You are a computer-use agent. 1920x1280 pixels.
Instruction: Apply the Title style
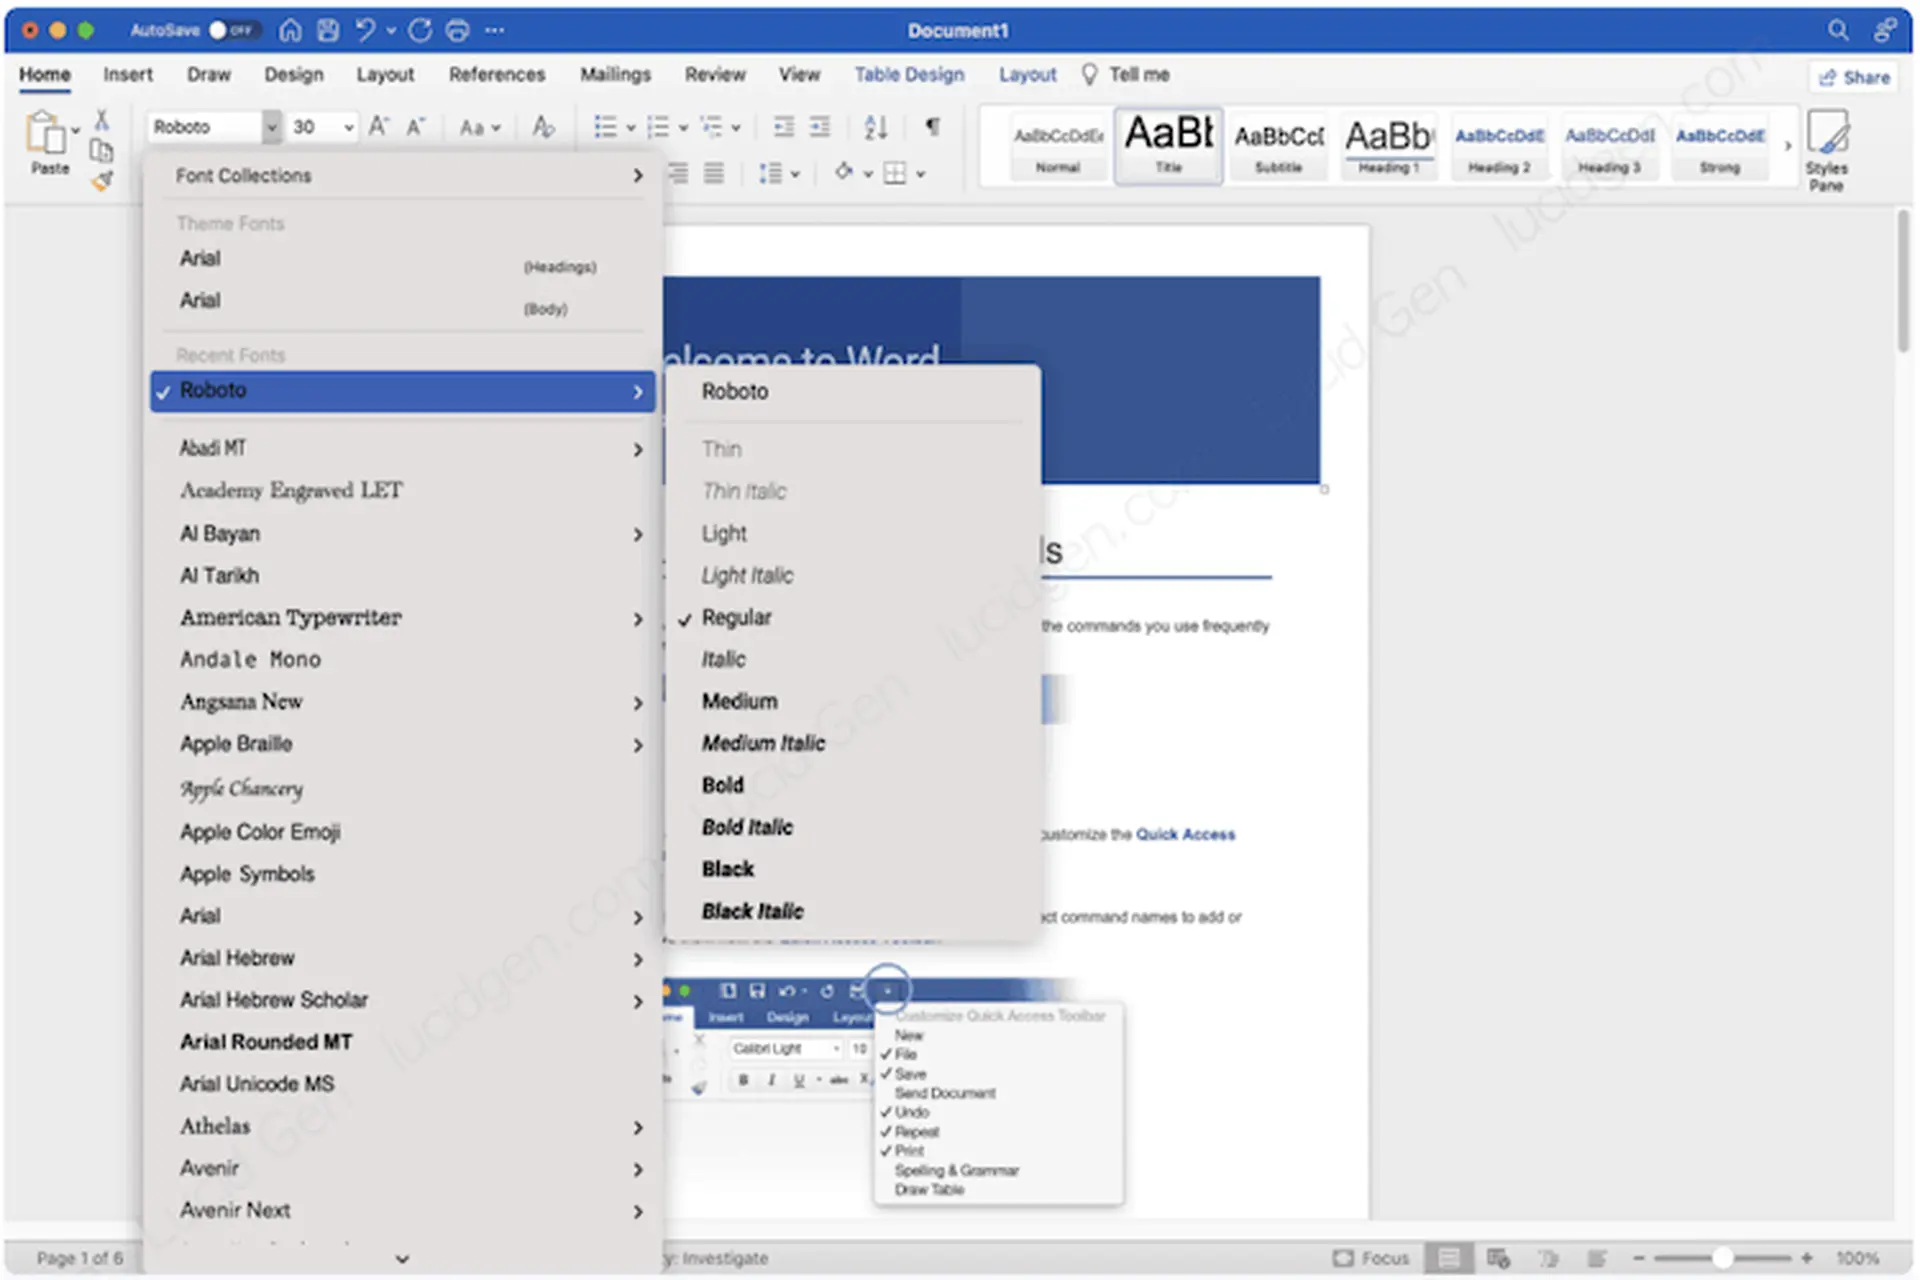1169,146
